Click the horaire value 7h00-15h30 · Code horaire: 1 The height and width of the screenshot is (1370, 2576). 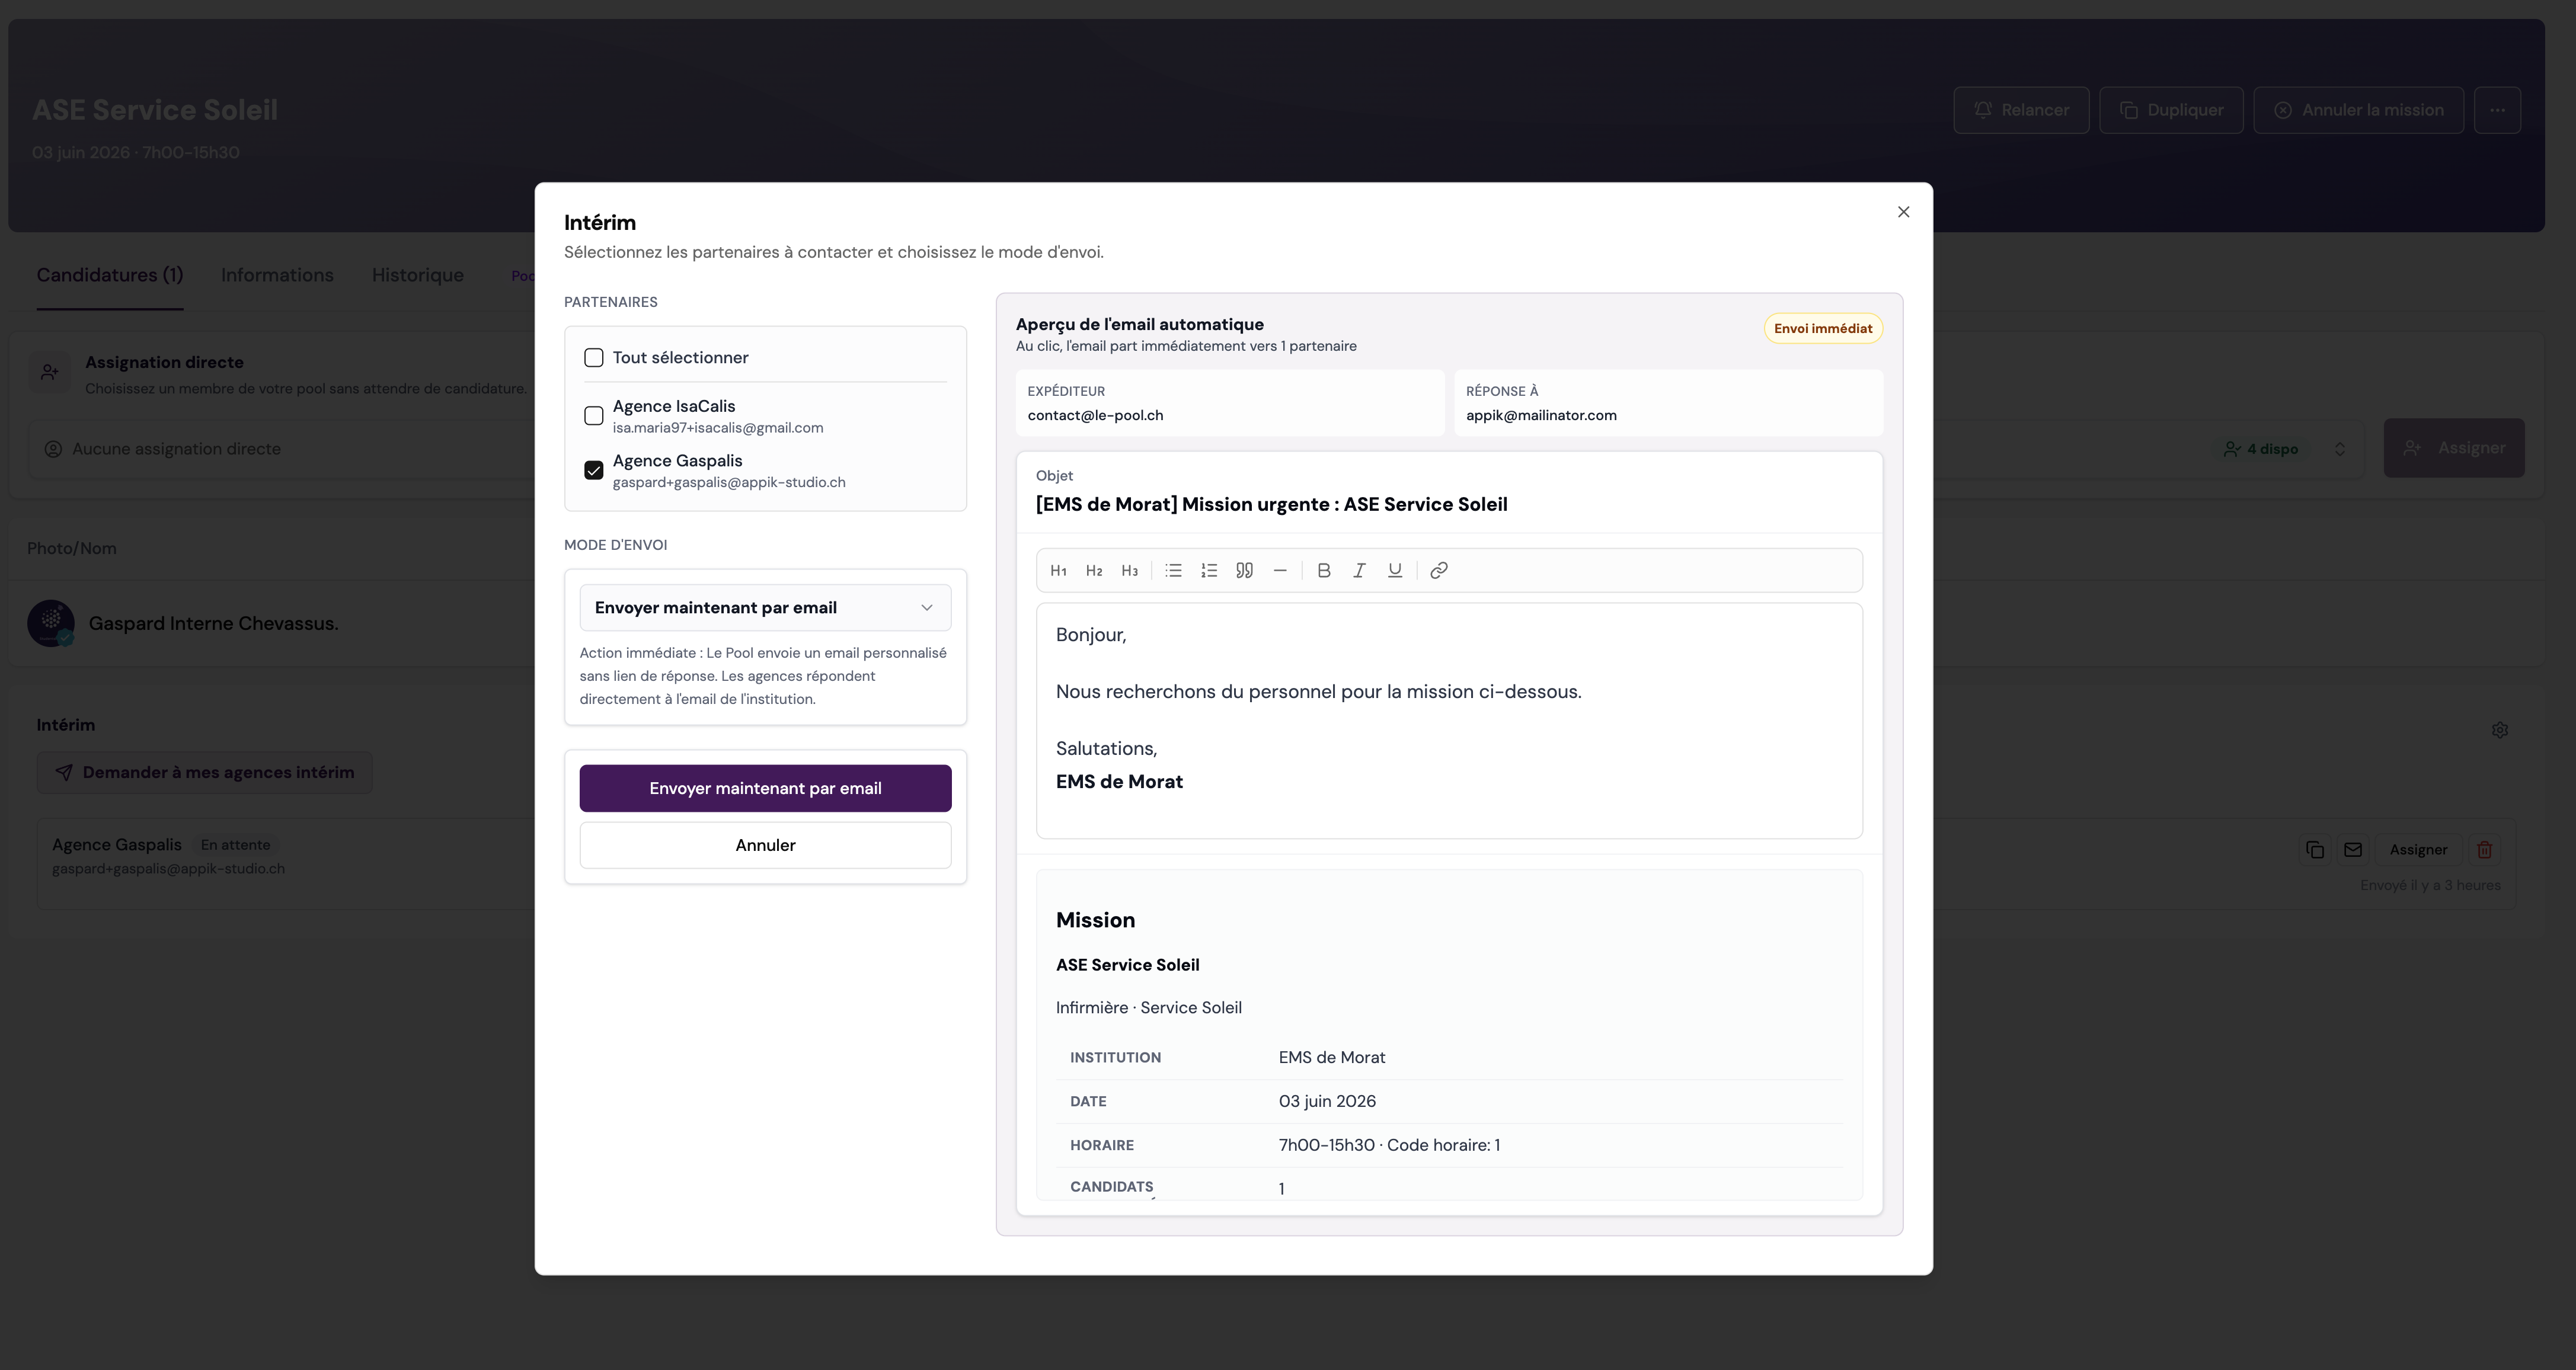(1389, 1145)
